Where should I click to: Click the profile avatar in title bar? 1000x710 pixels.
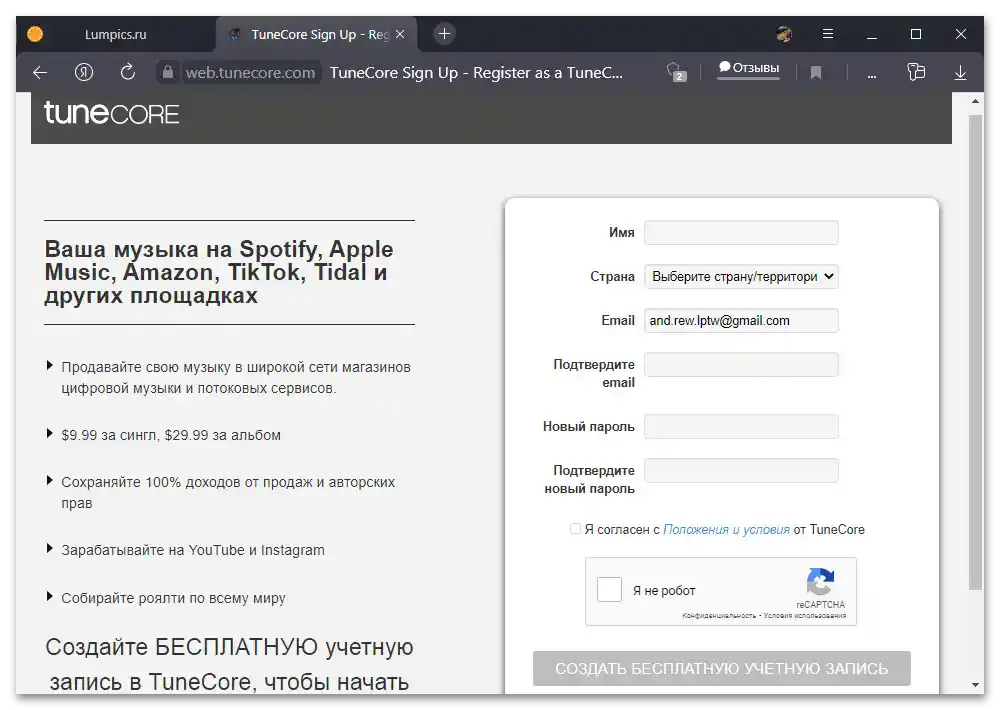point(784,34)
